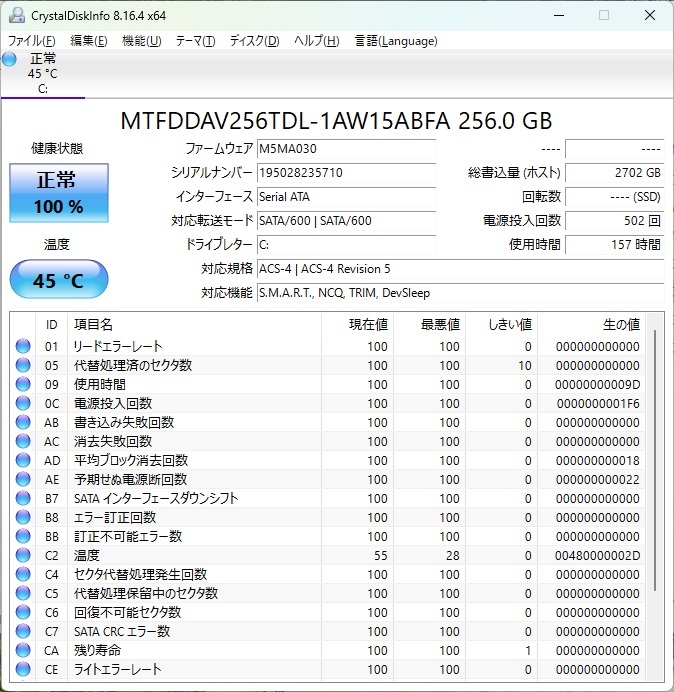Click threshold 1 in 残り寿命 row

pos(528,651)
